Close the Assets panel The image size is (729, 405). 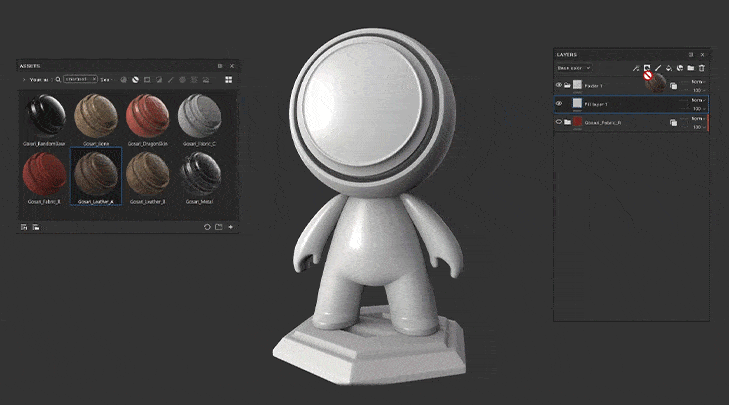tap(232, 66)
